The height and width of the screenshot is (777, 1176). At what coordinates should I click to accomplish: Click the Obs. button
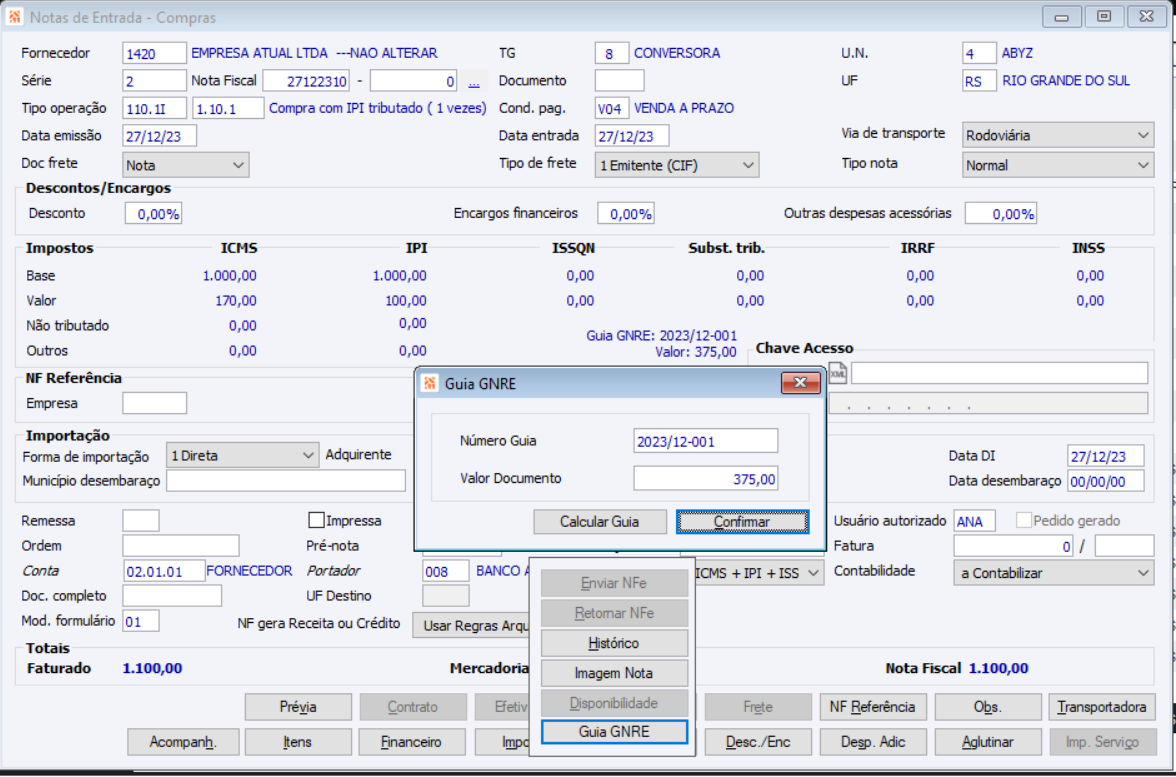click(988, 706)
